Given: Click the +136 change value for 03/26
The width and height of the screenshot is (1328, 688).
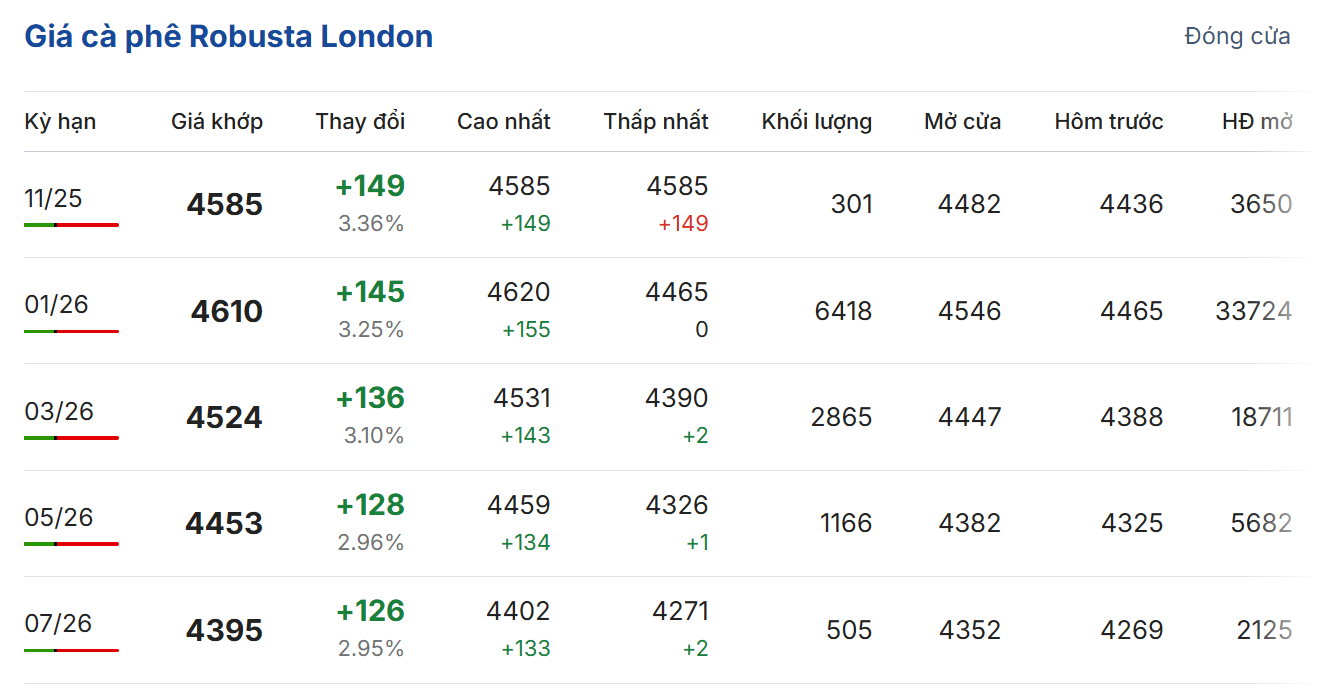Looking at the screenshot, I should click(370, 398).
